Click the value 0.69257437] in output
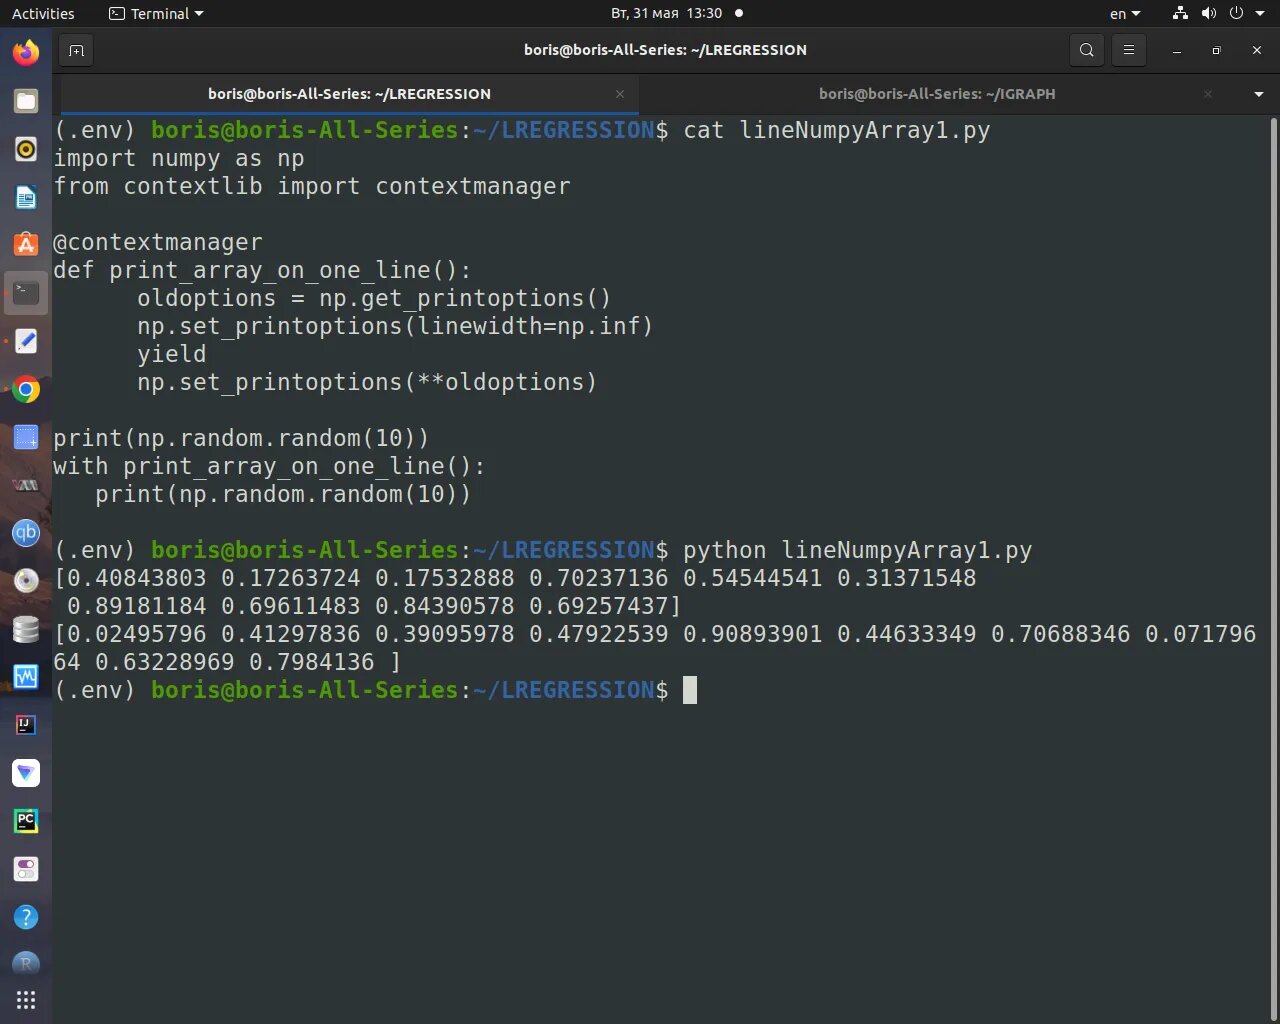 (605, 606)
